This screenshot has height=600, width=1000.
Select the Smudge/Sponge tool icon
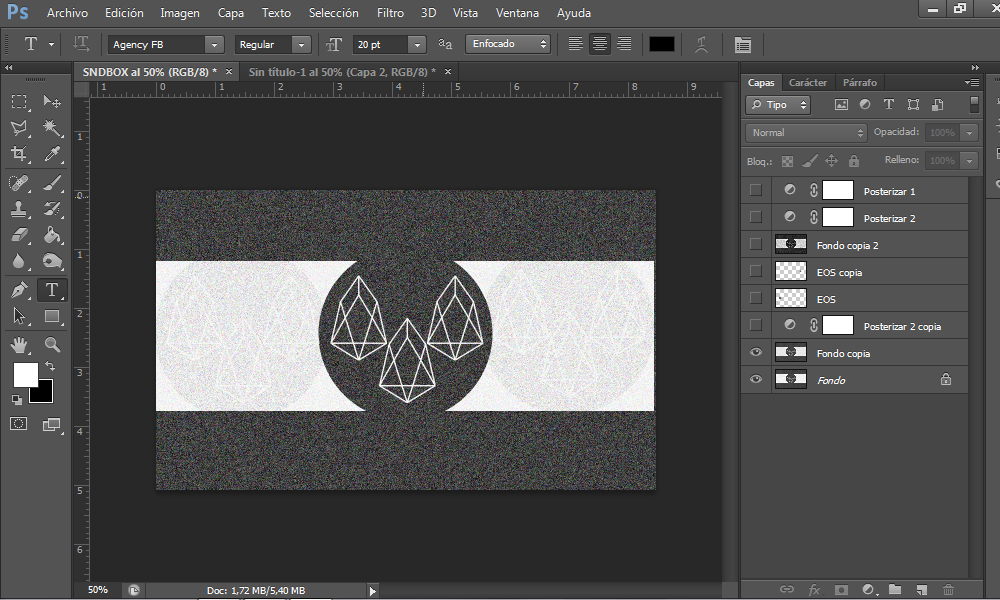tap(52, 261)
